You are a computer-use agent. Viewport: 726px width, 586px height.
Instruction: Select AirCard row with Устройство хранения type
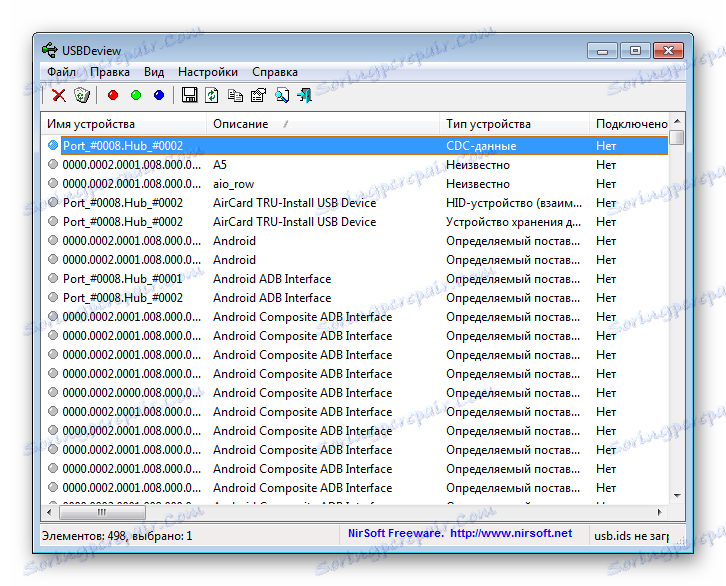(x=355, y=222)
